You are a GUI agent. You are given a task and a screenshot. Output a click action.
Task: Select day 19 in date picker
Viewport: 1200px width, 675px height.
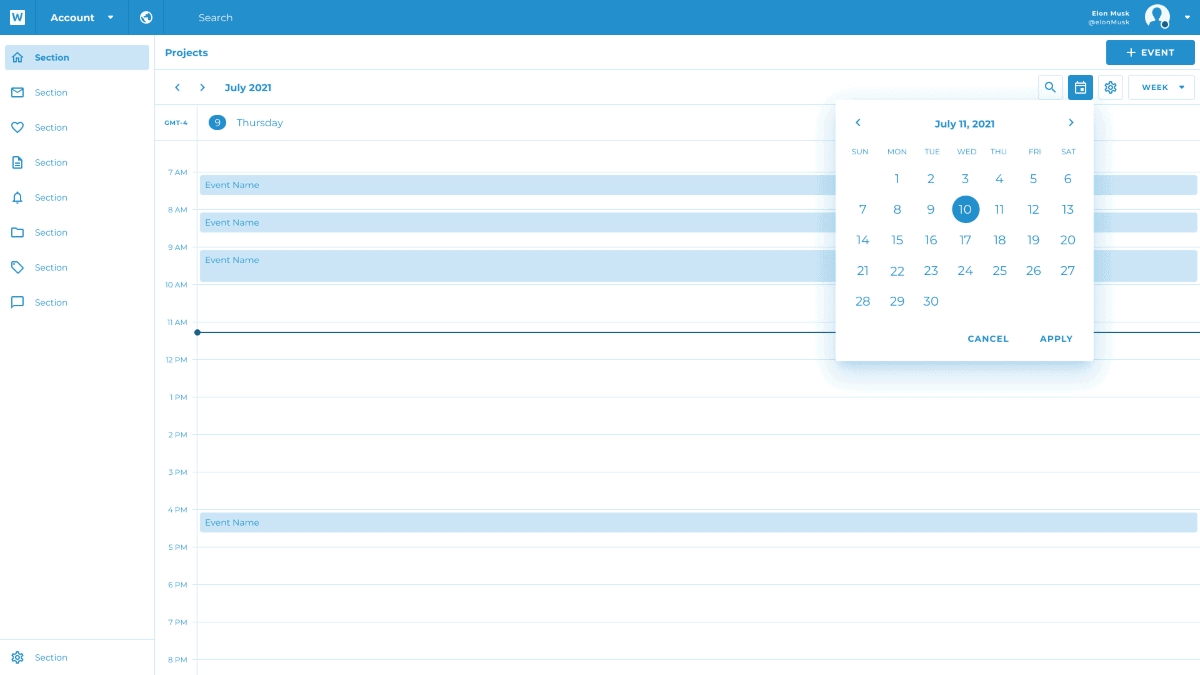coord(1033,240)
